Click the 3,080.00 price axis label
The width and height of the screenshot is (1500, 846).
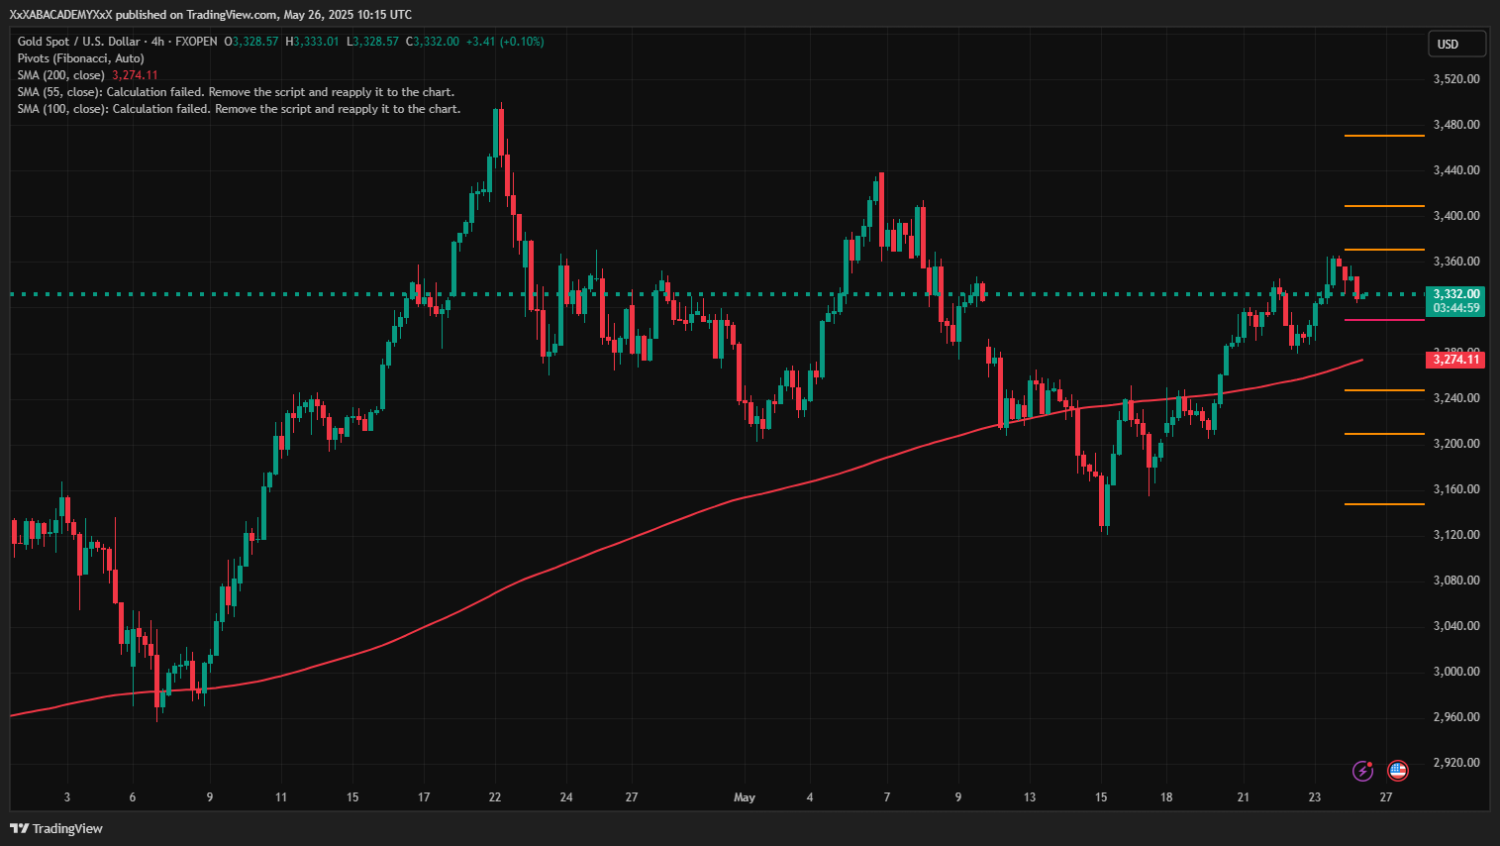point(1456,581)
